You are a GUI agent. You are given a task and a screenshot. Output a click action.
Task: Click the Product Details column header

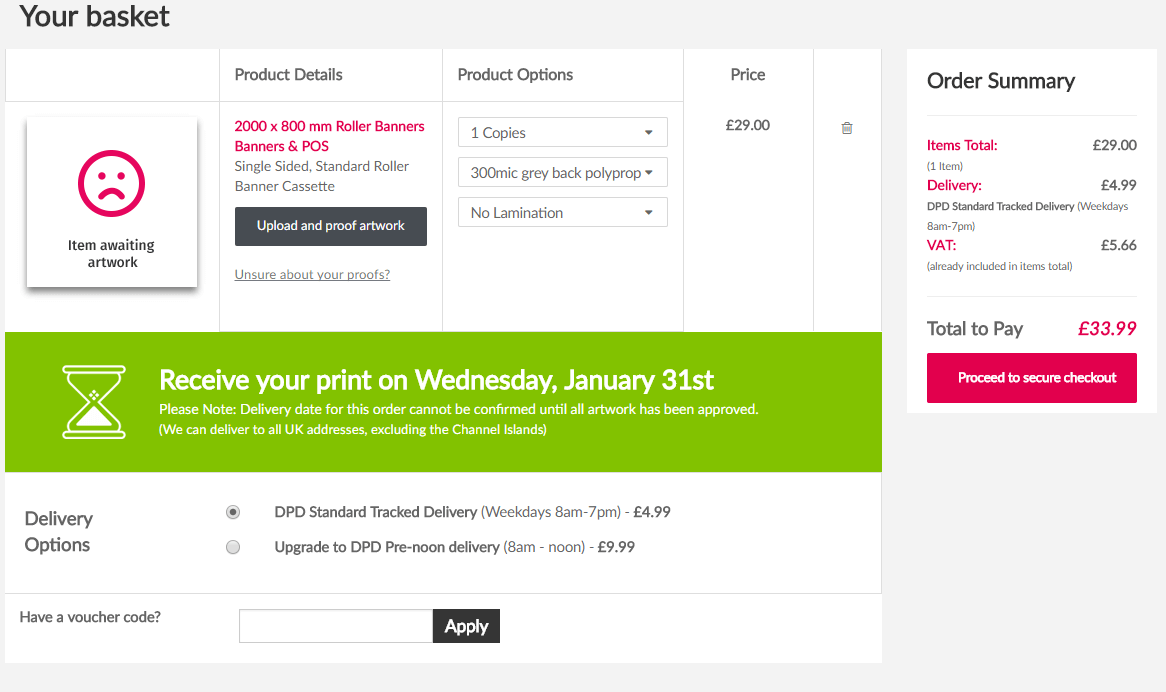289,74
